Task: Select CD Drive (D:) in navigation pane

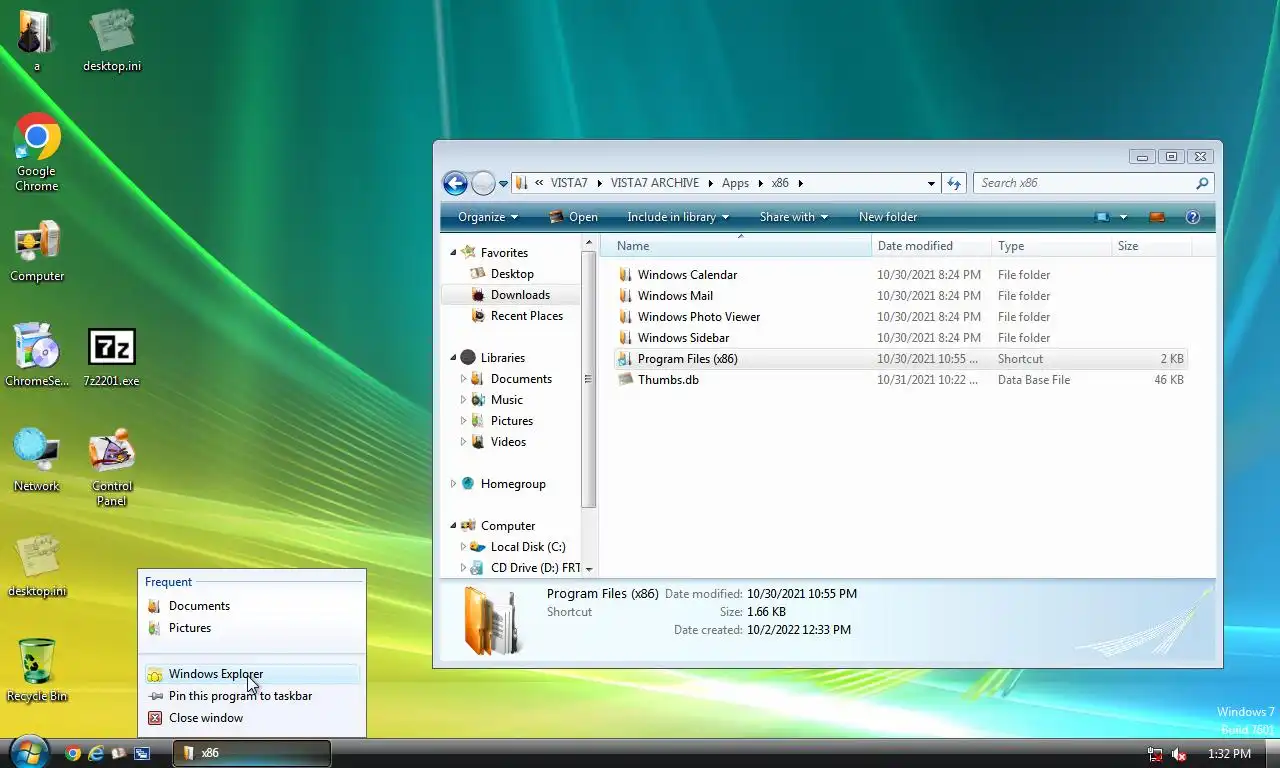Action: click(525, 568)
